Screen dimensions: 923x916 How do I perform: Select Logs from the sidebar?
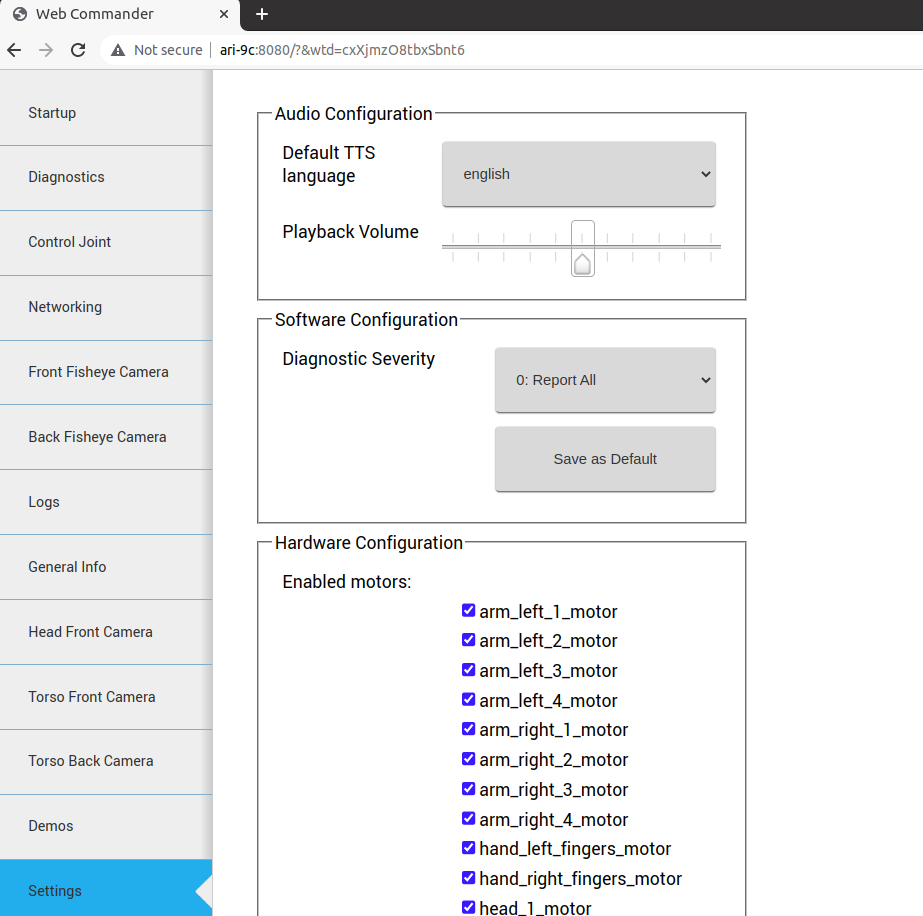[x=44, y=502]
